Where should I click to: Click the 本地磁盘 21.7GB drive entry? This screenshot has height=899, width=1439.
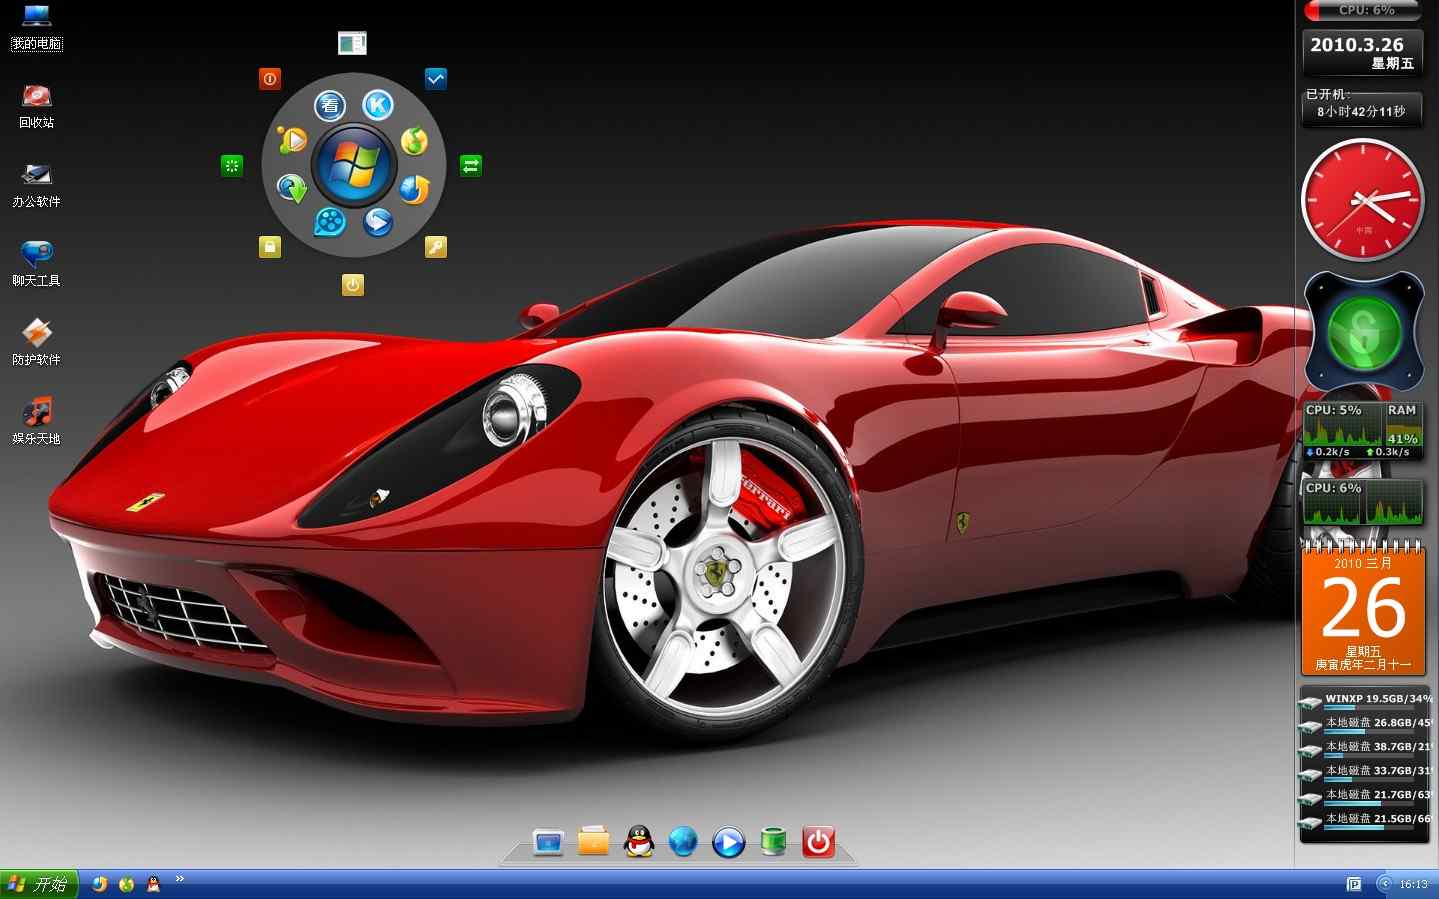[1366, 797]
